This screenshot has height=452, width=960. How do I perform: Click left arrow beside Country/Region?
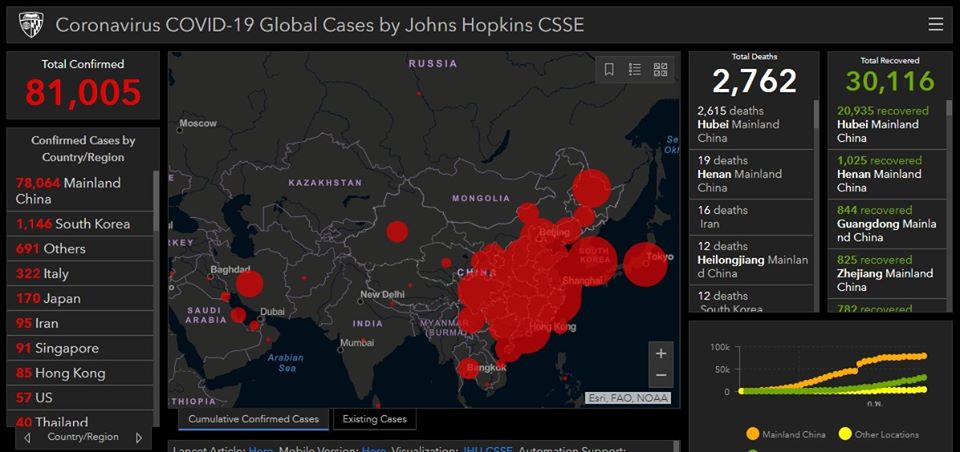[27, 437]
